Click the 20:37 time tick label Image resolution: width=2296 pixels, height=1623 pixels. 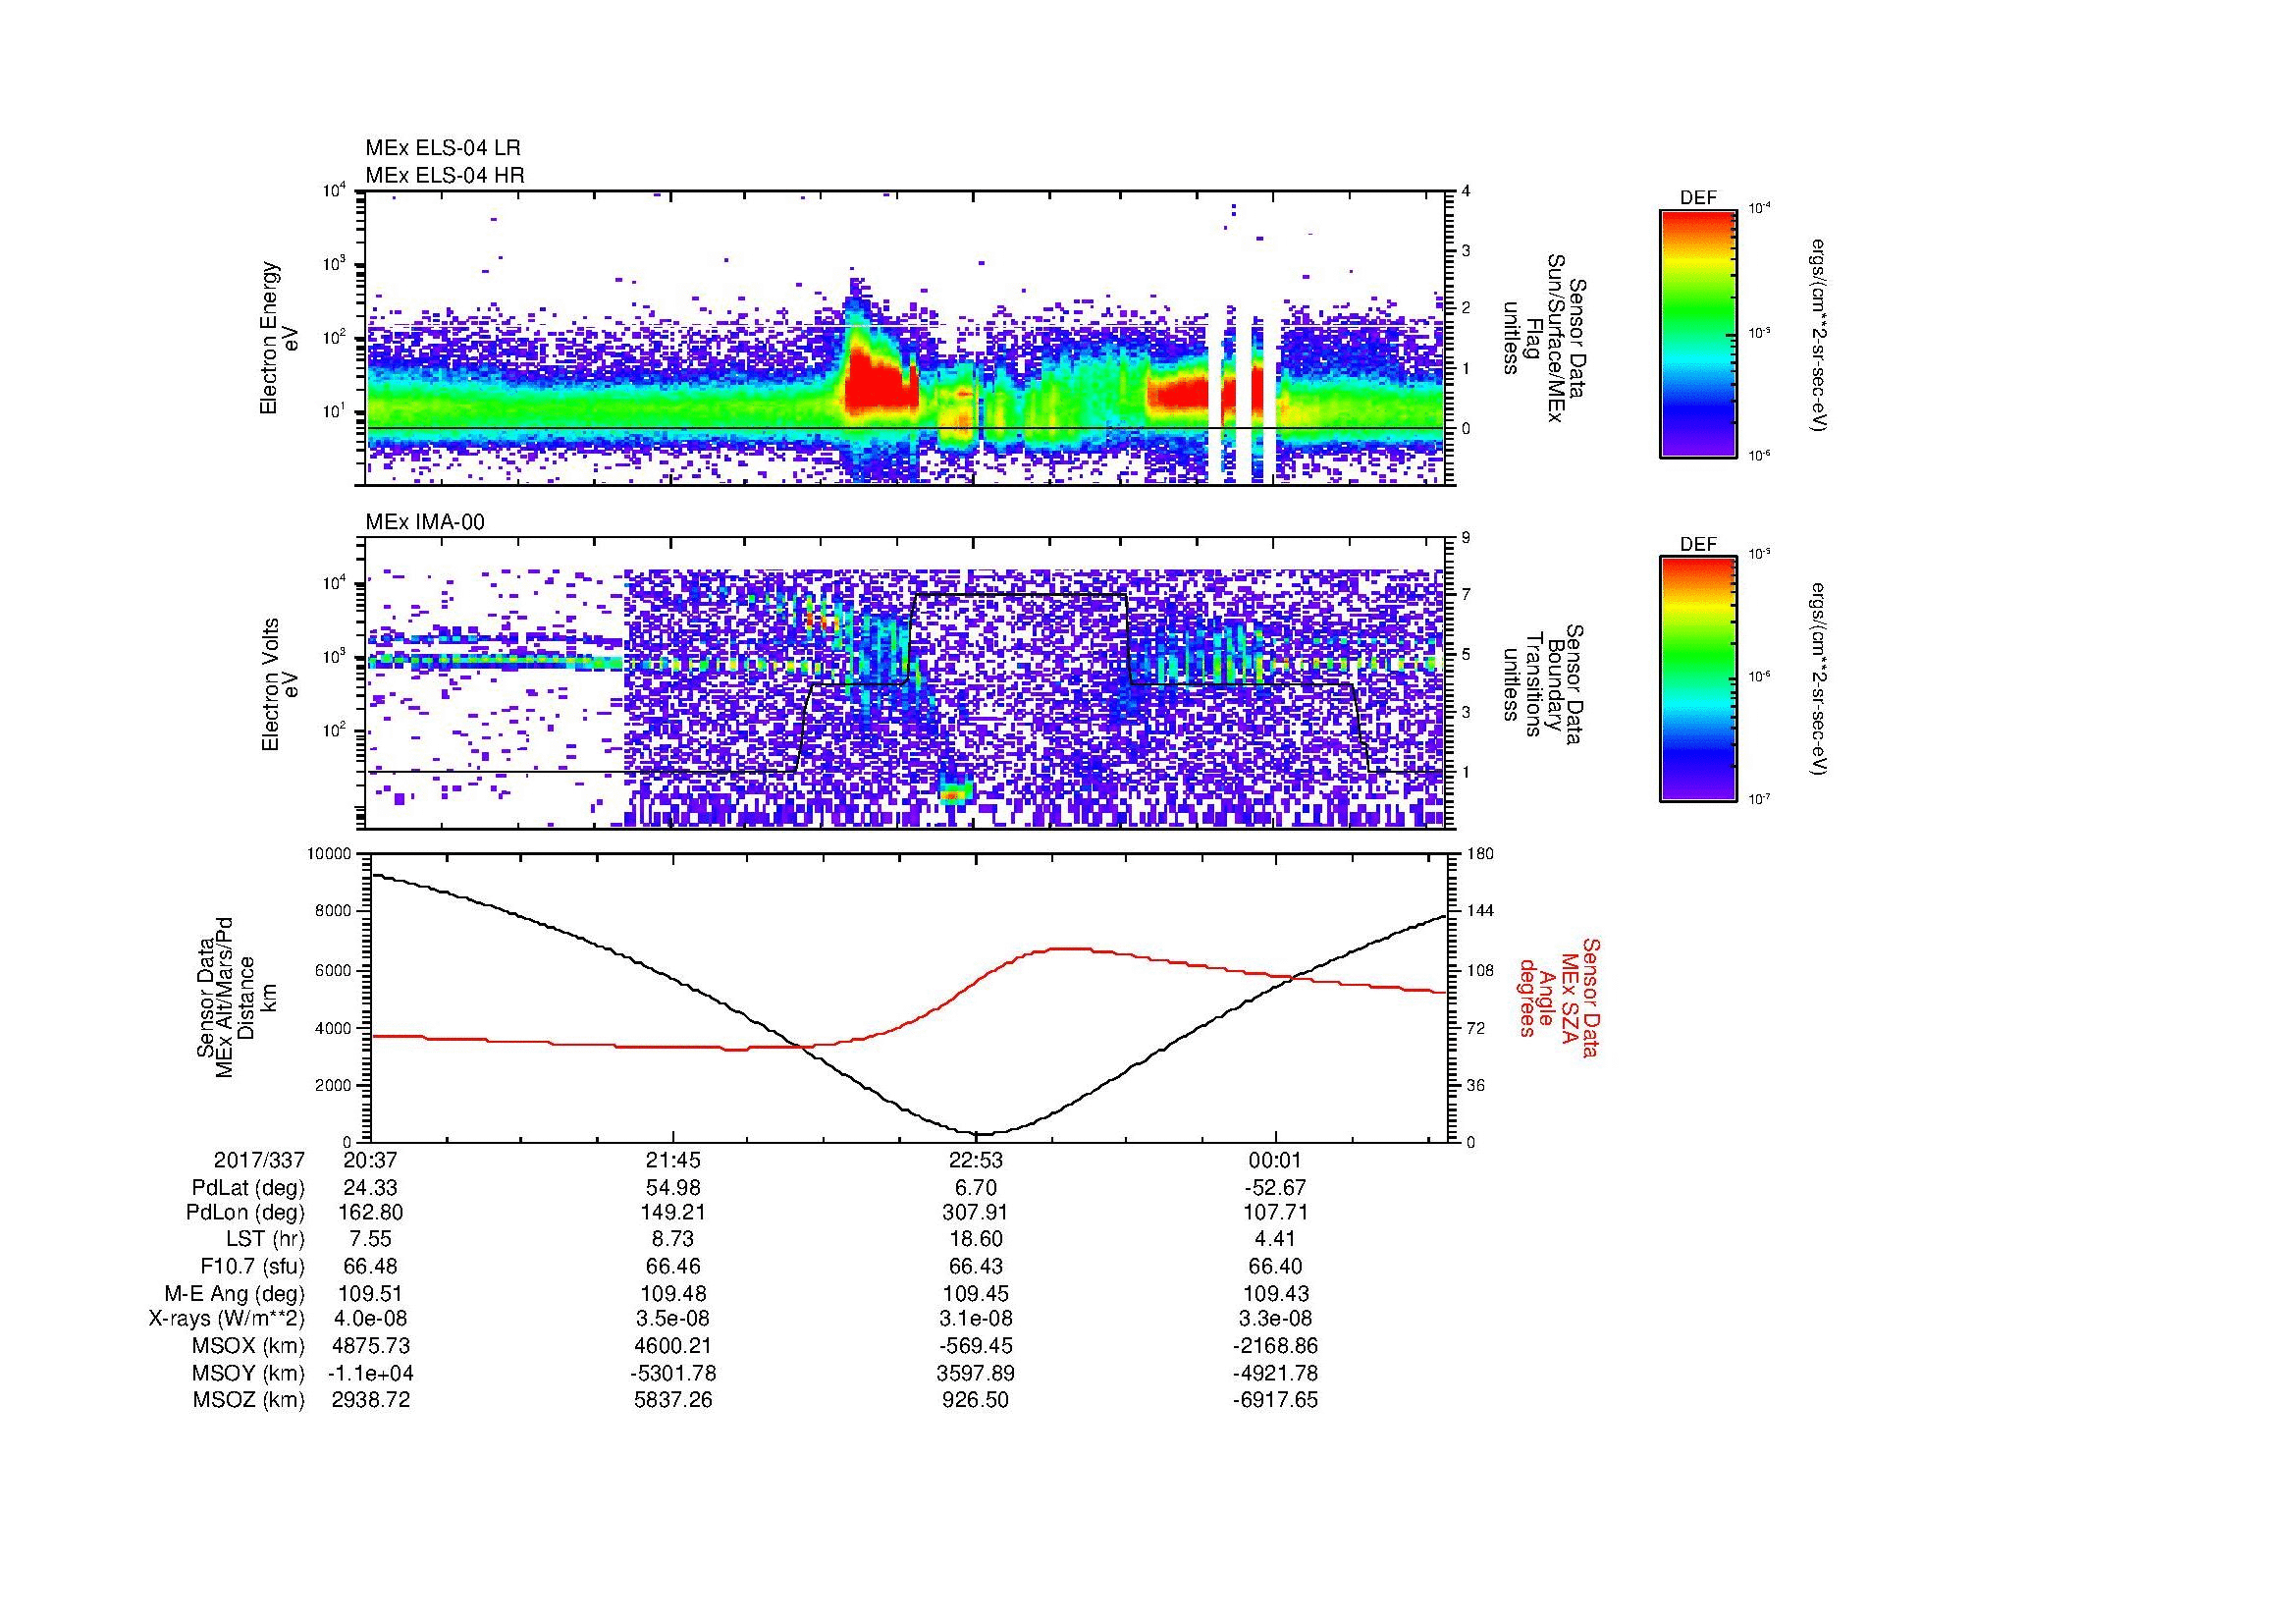coord(371,1160)
